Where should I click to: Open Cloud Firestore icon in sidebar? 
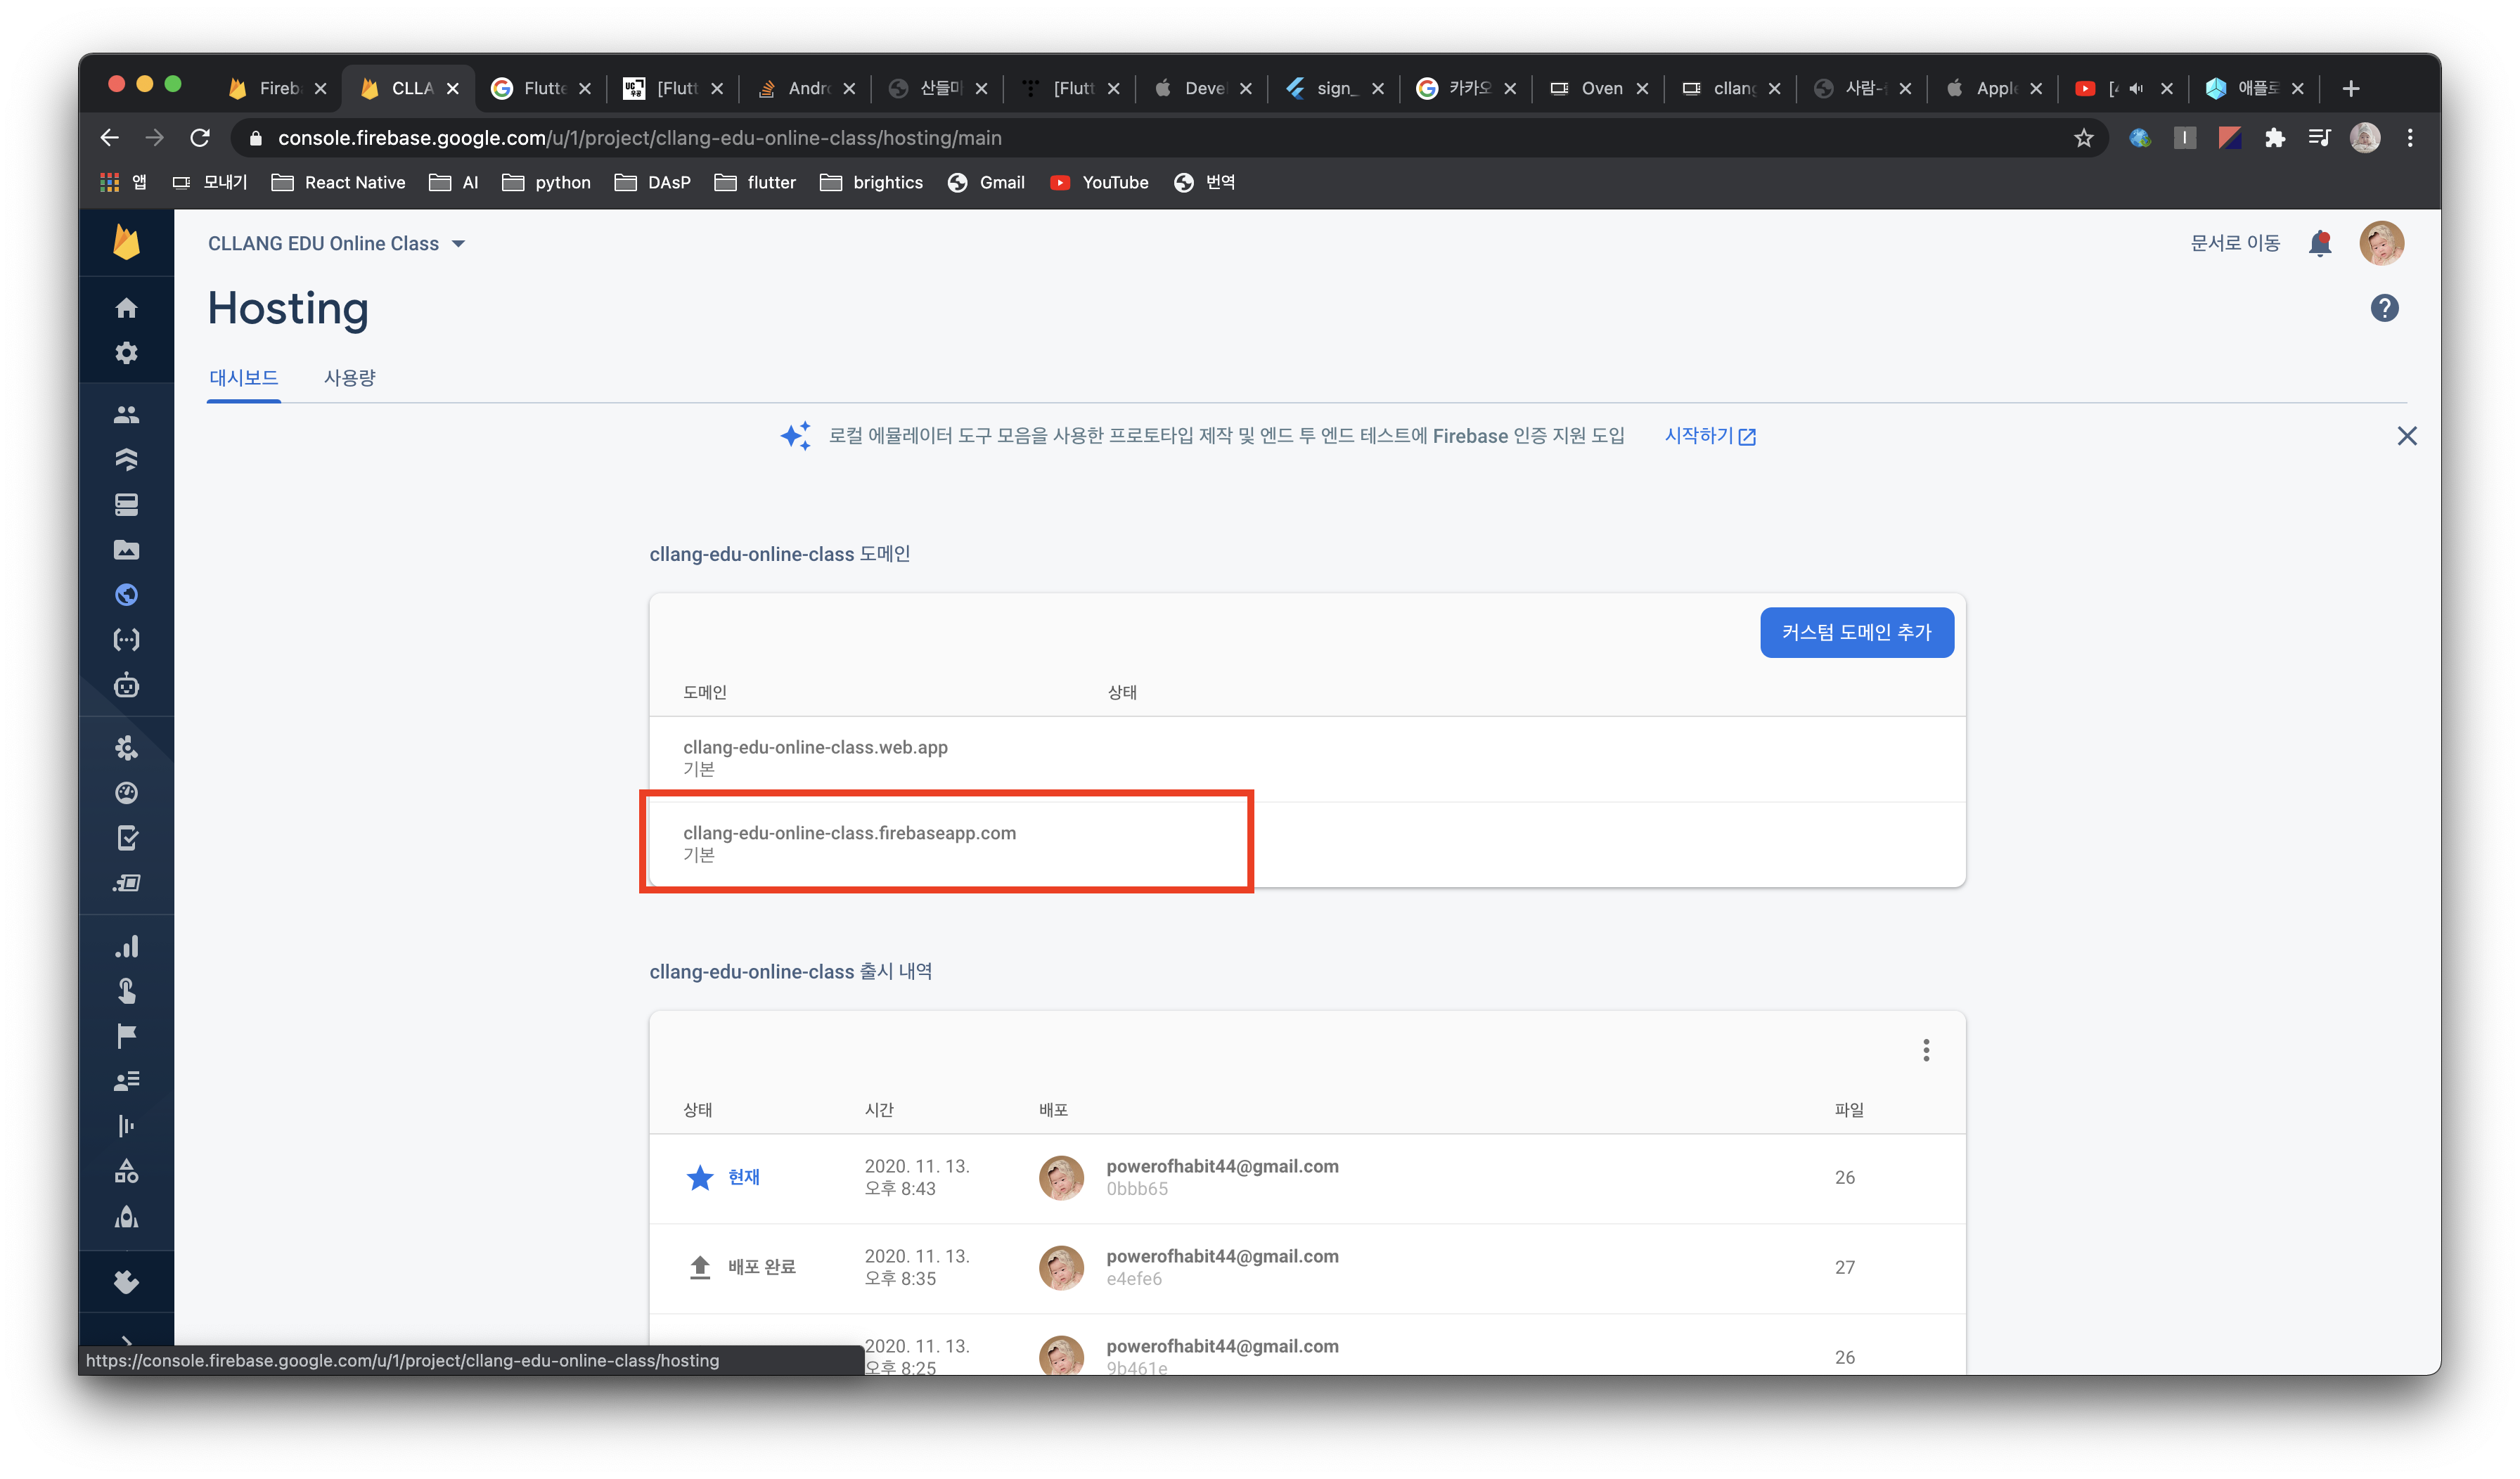(126, 460)
